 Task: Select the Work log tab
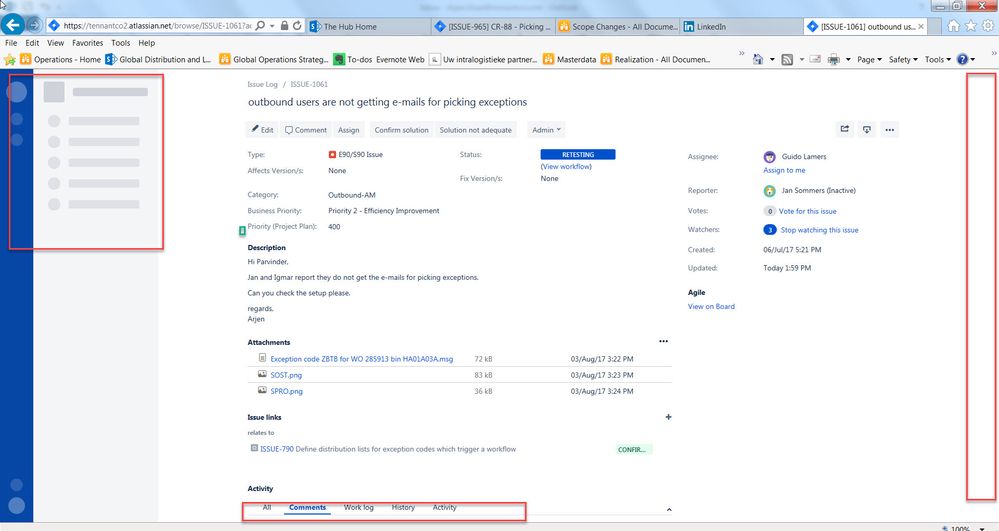tap(358, 507)
